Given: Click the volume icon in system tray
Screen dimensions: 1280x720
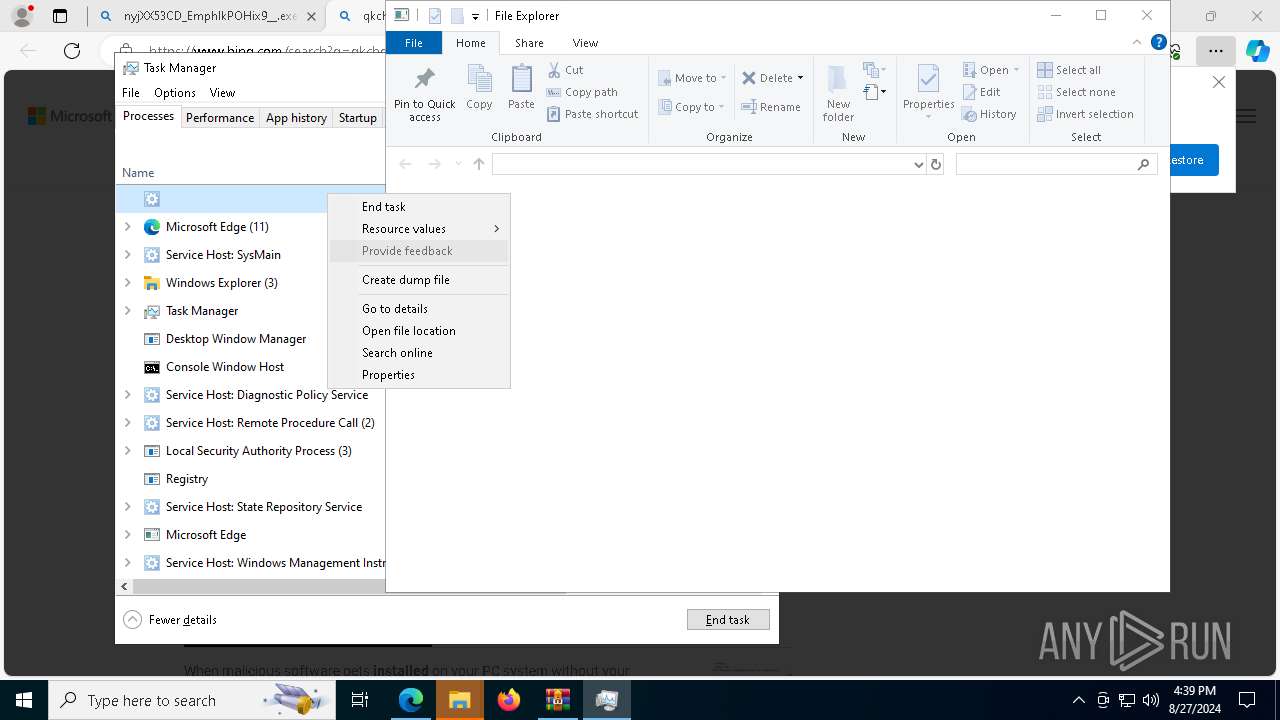Looking at the screenshot, I should tap(1151, 700).
